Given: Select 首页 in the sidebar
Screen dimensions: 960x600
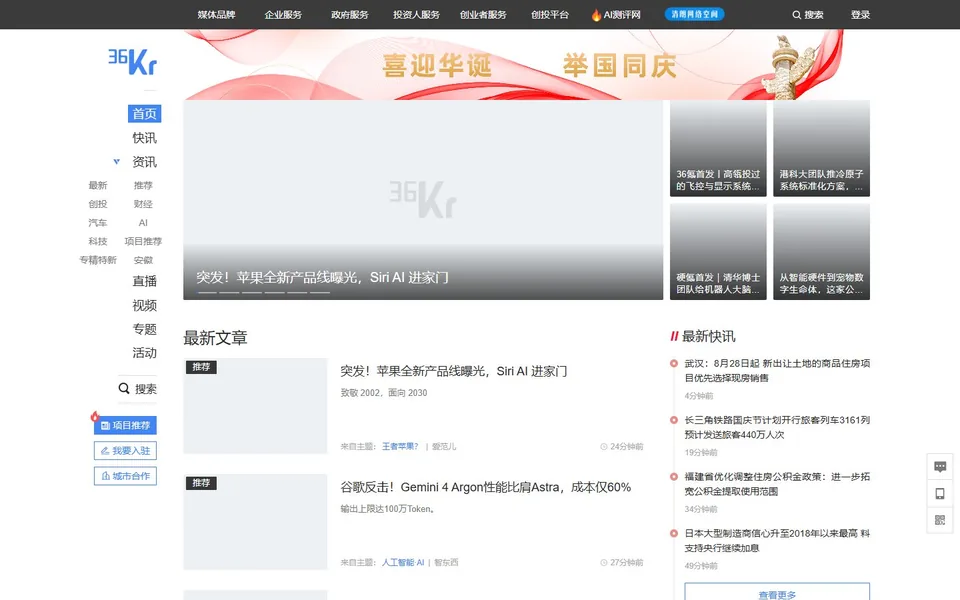Looking at the screenshot, I should click(x=144, y=113).
